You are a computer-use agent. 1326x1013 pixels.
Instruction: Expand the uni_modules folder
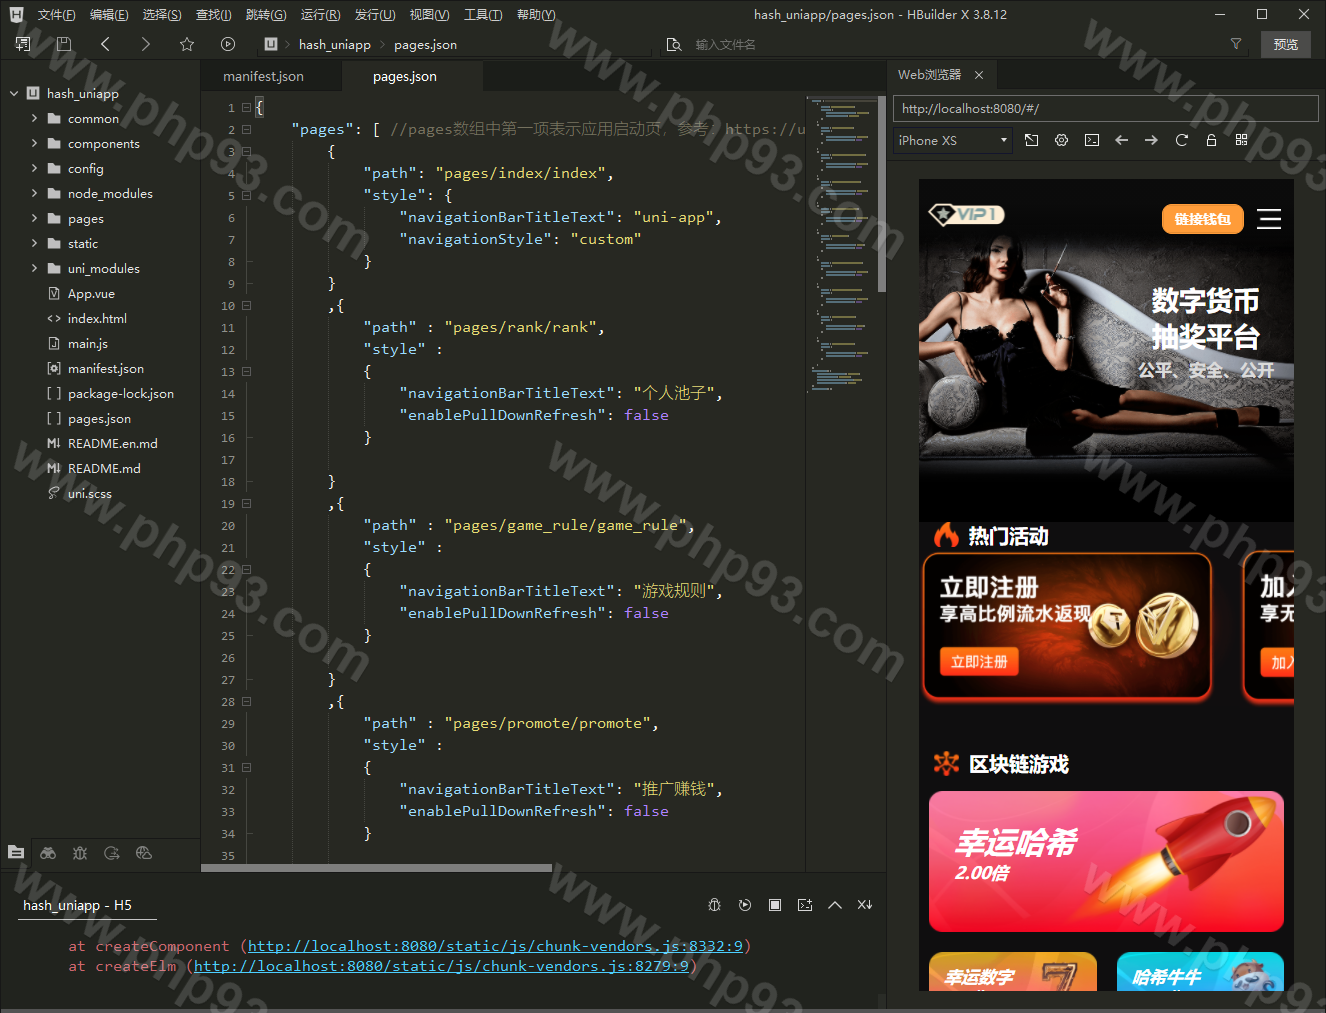(x=35, y=269)
